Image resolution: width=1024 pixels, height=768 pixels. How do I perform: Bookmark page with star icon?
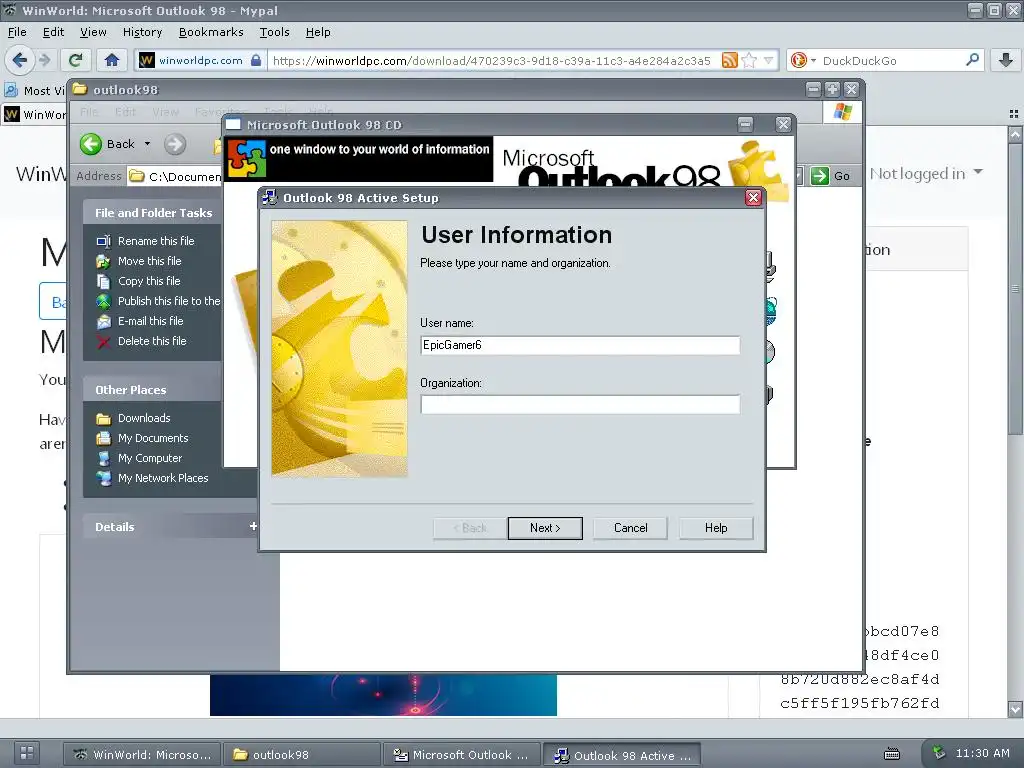pos(749,61)
